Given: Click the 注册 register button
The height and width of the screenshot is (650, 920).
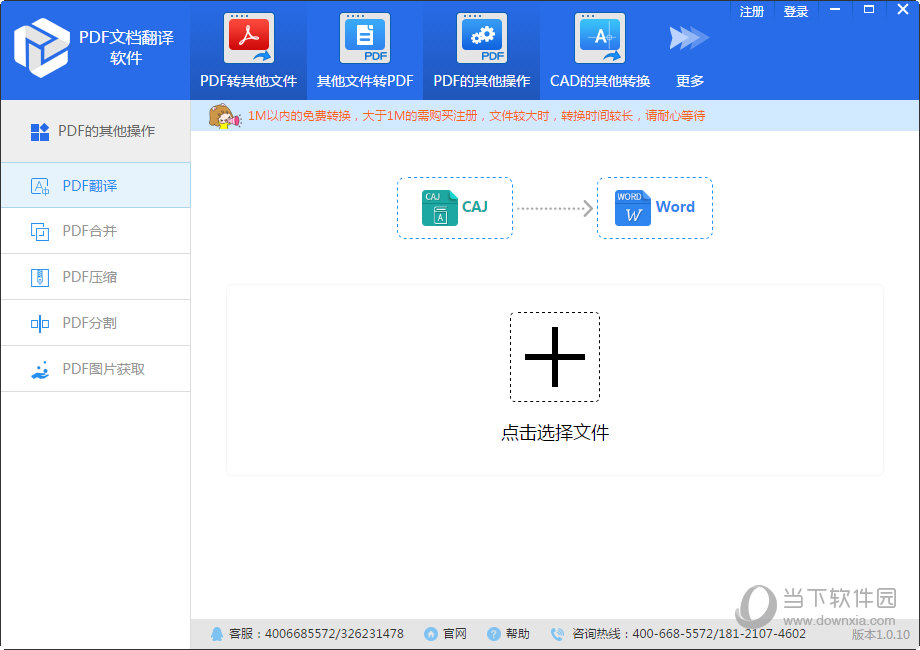Looking at the screenshot, I should pos(752,12).
